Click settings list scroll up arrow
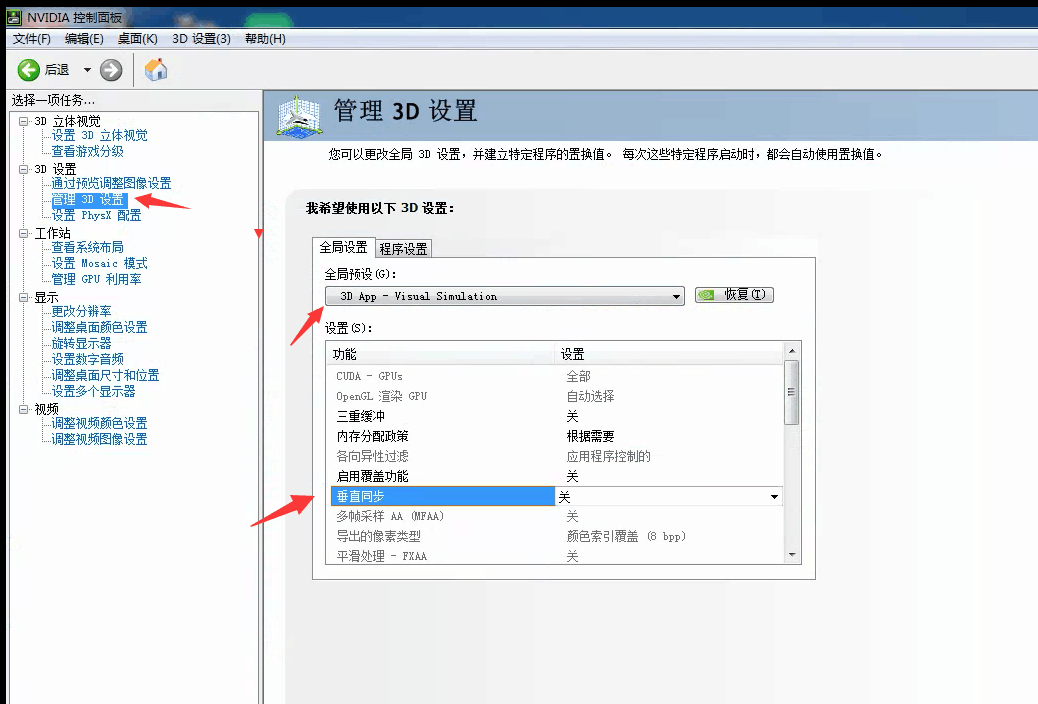The height and width of the screenshot is (704, 1038). [792, 350]
